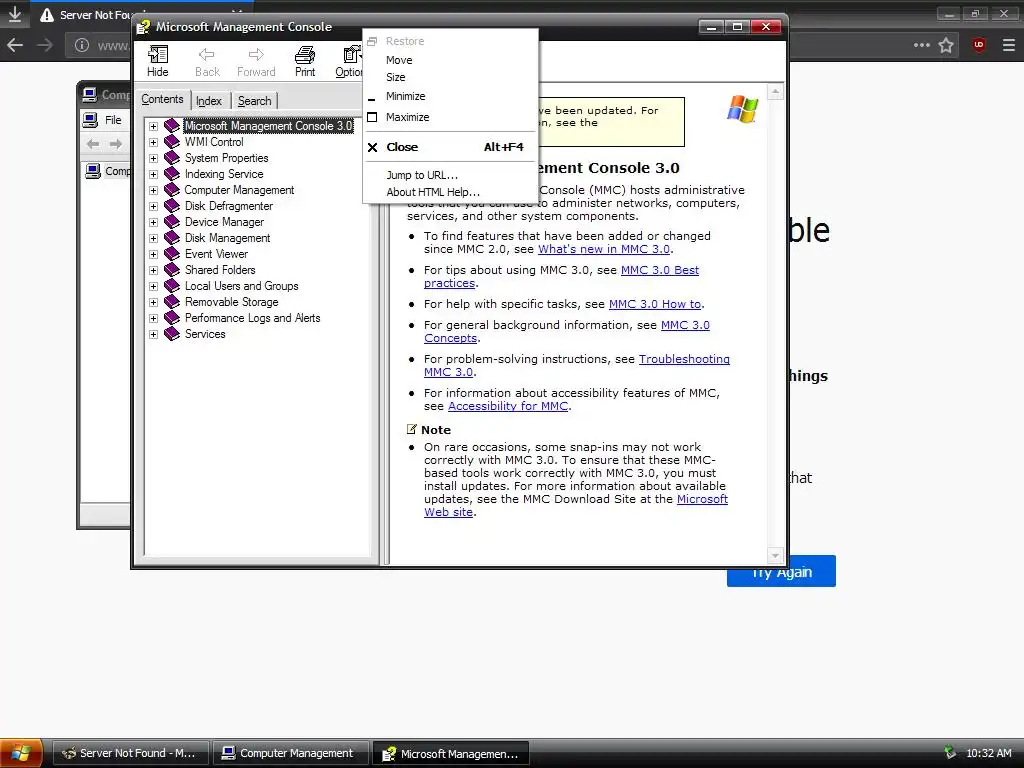The image size is (1024, 768).
Task: Open File menu in Computer Management window
Action: point(113,120)
